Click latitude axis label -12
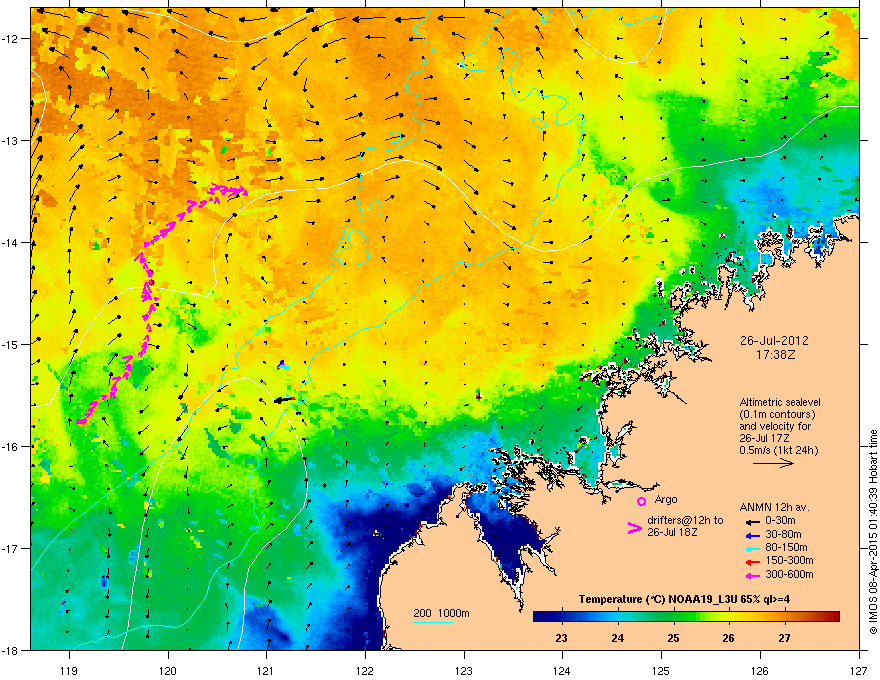Image resolution: width=880 pixels, height=680 pixels. pos(11,39)
